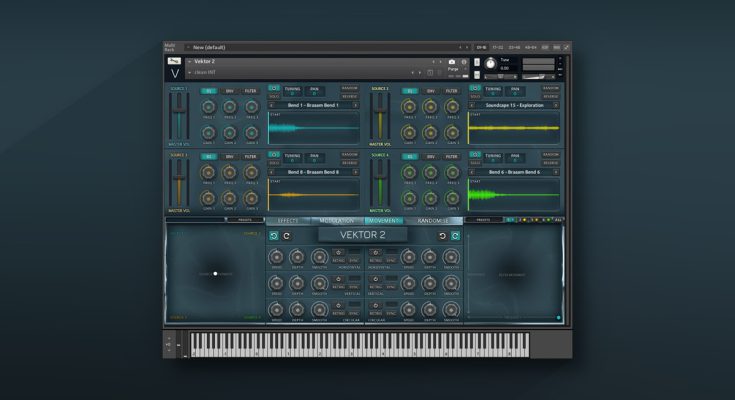735x400 pixels.
Task: Select next sample after Soundscape 15 - Exploration
Action: click(556, 106)
